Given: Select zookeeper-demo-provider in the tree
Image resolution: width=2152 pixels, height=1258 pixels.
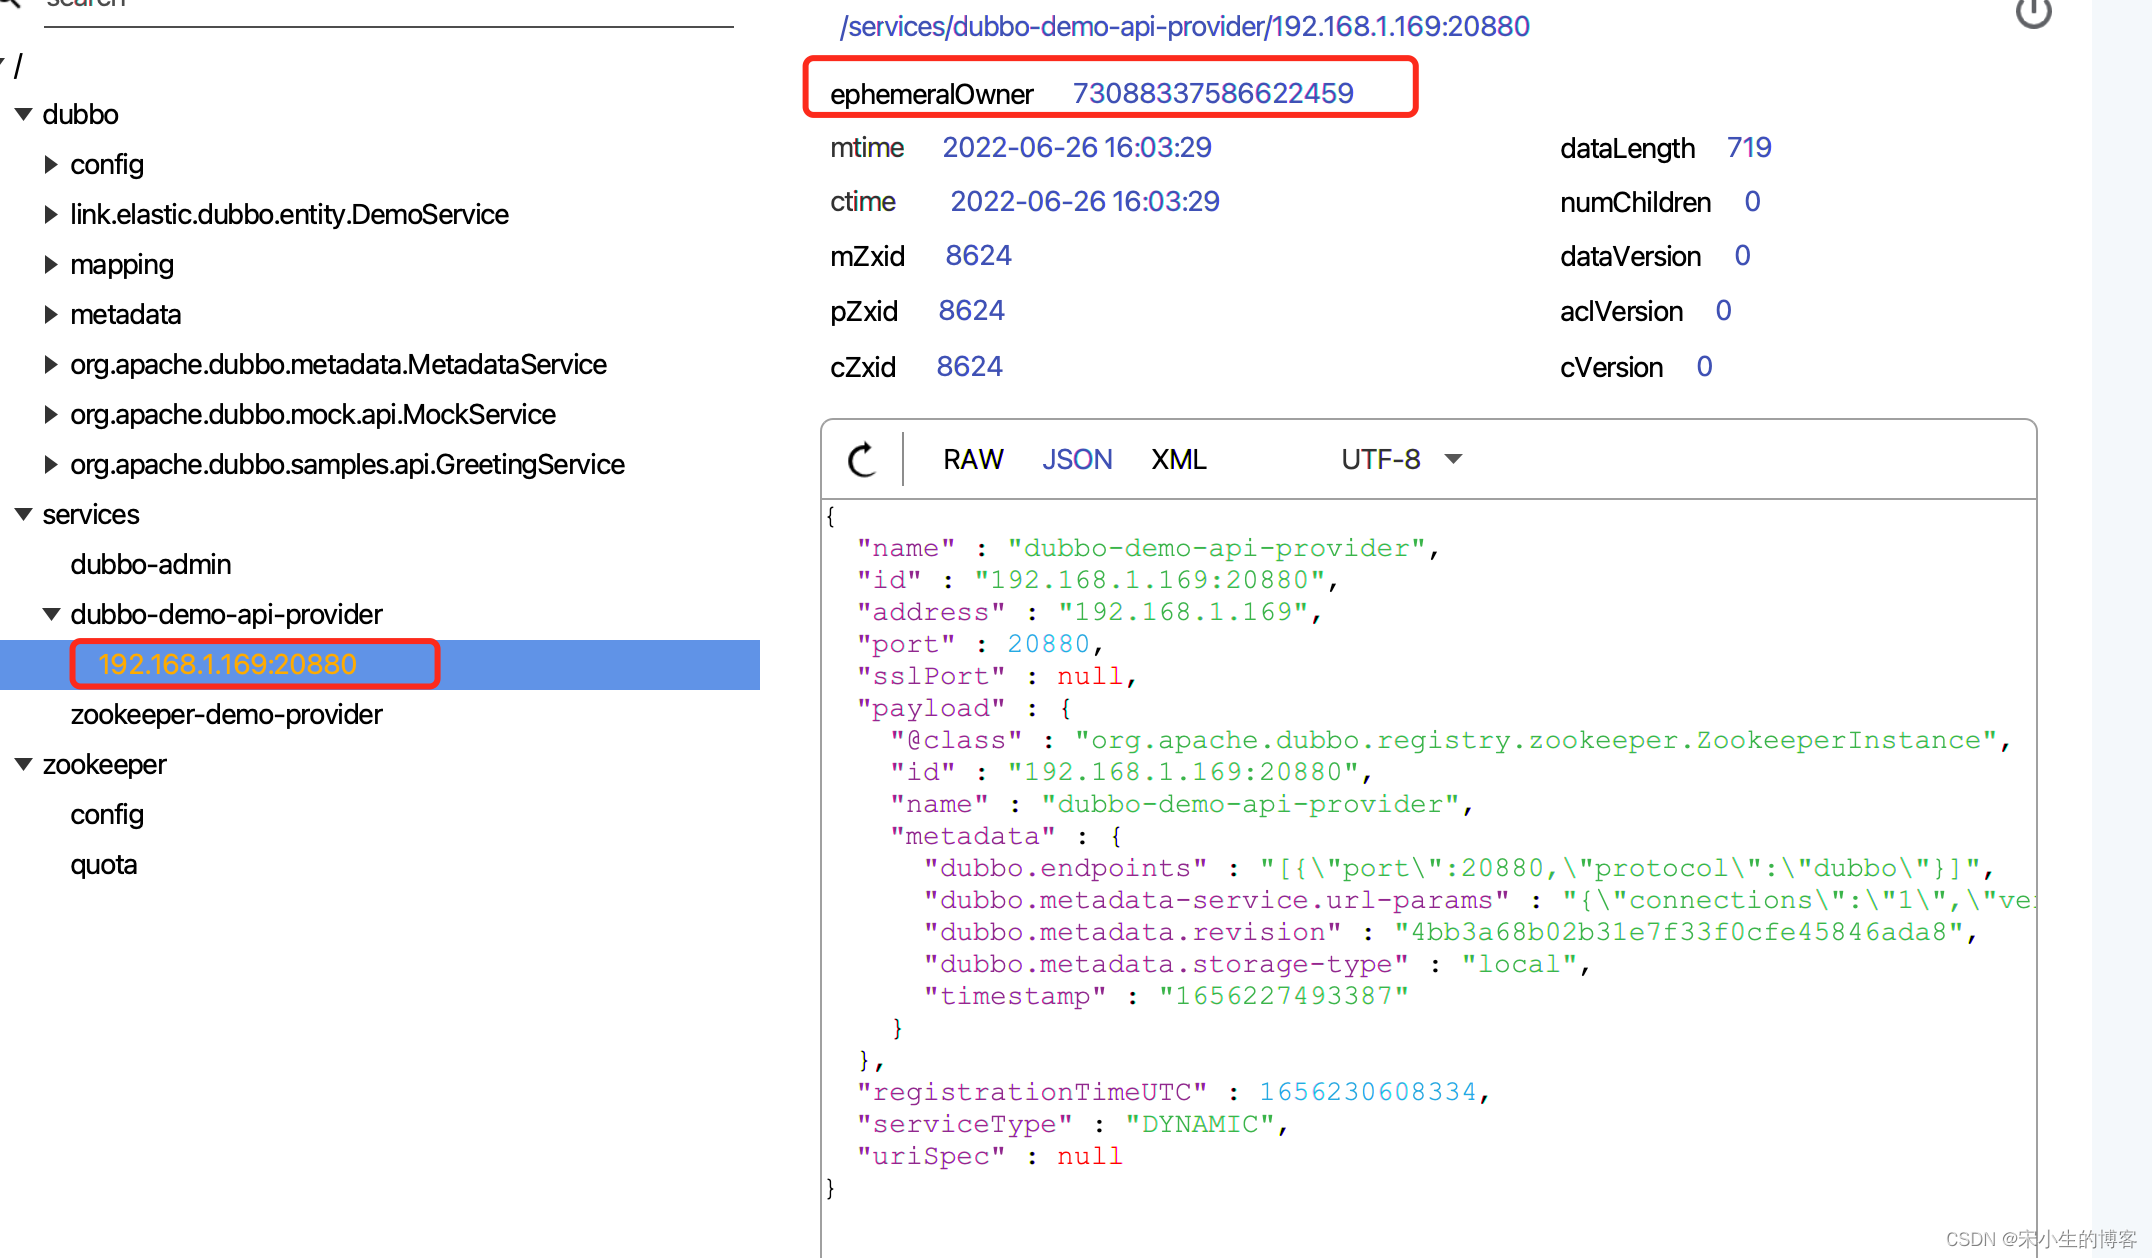Looking at the screenshot, I should coord(226,714).
